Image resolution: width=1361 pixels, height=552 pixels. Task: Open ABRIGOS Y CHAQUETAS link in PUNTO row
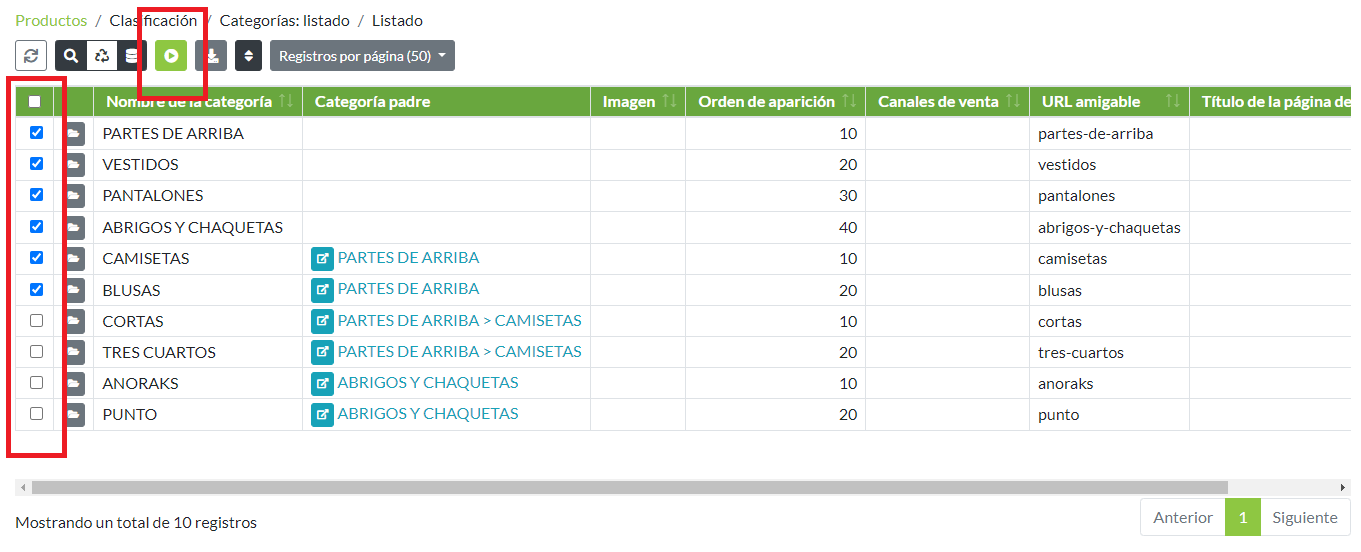[428, 414]
